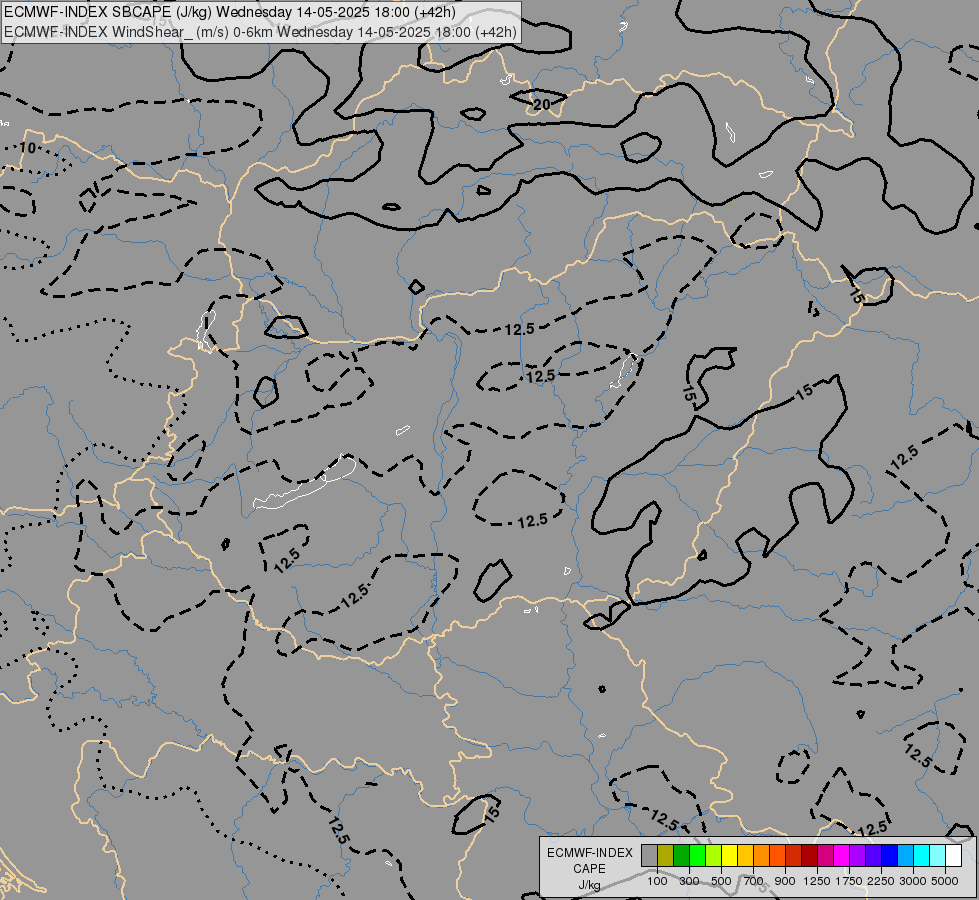979x900 pixels.
Task: Click the 5000 legend tick value
Action: click(x=945, y=881)
